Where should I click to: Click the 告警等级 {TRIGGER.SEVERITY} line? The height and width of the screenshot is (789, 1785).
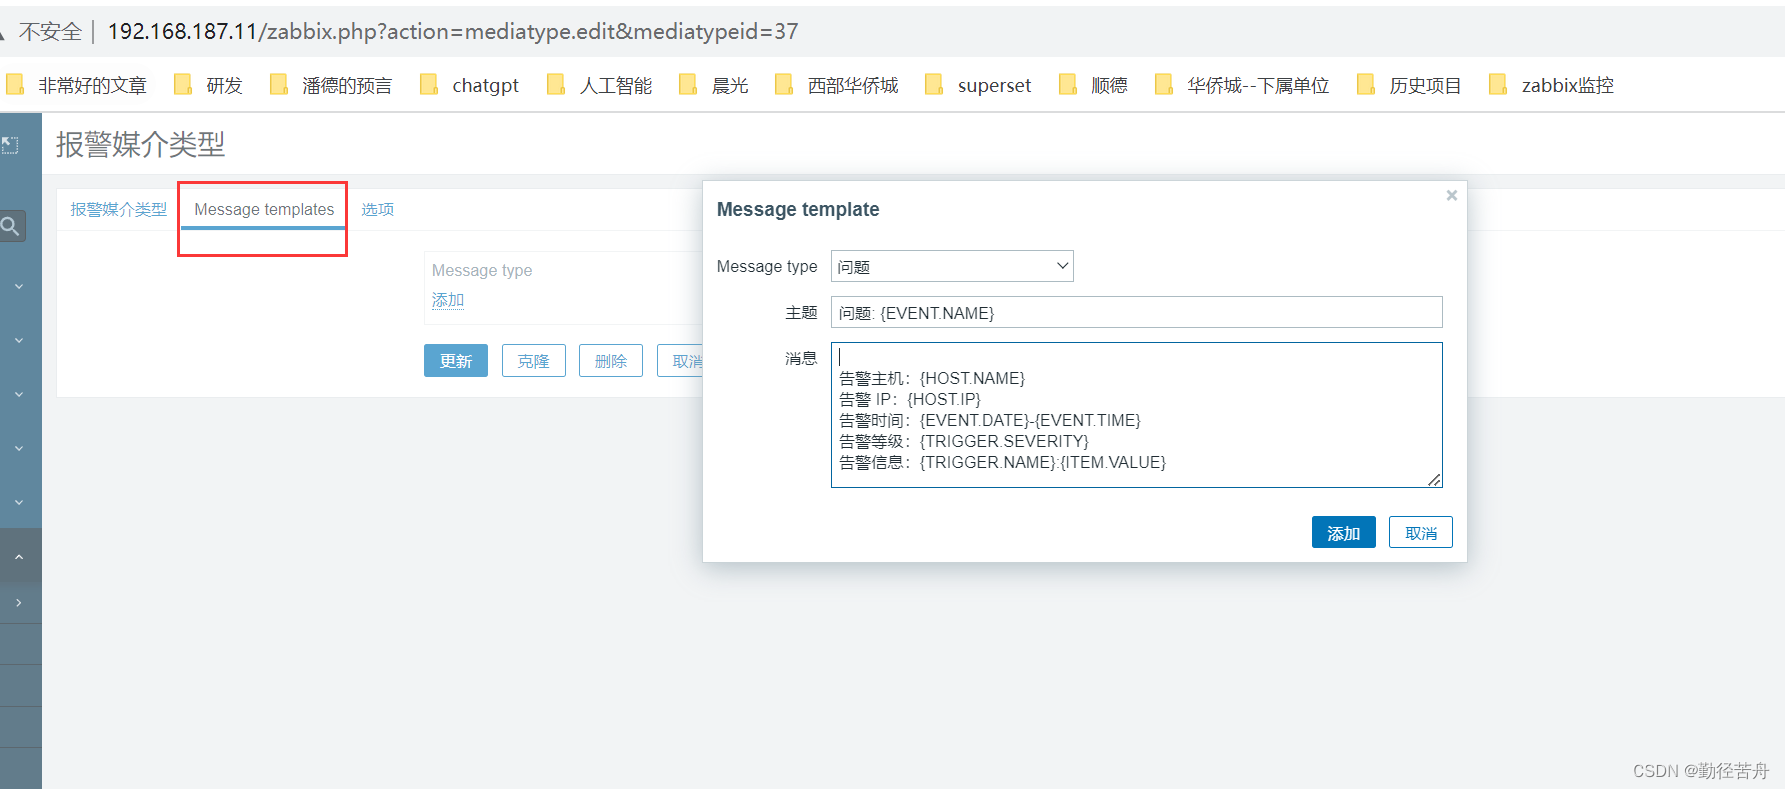pyautogui.click(x=964, y=441)
